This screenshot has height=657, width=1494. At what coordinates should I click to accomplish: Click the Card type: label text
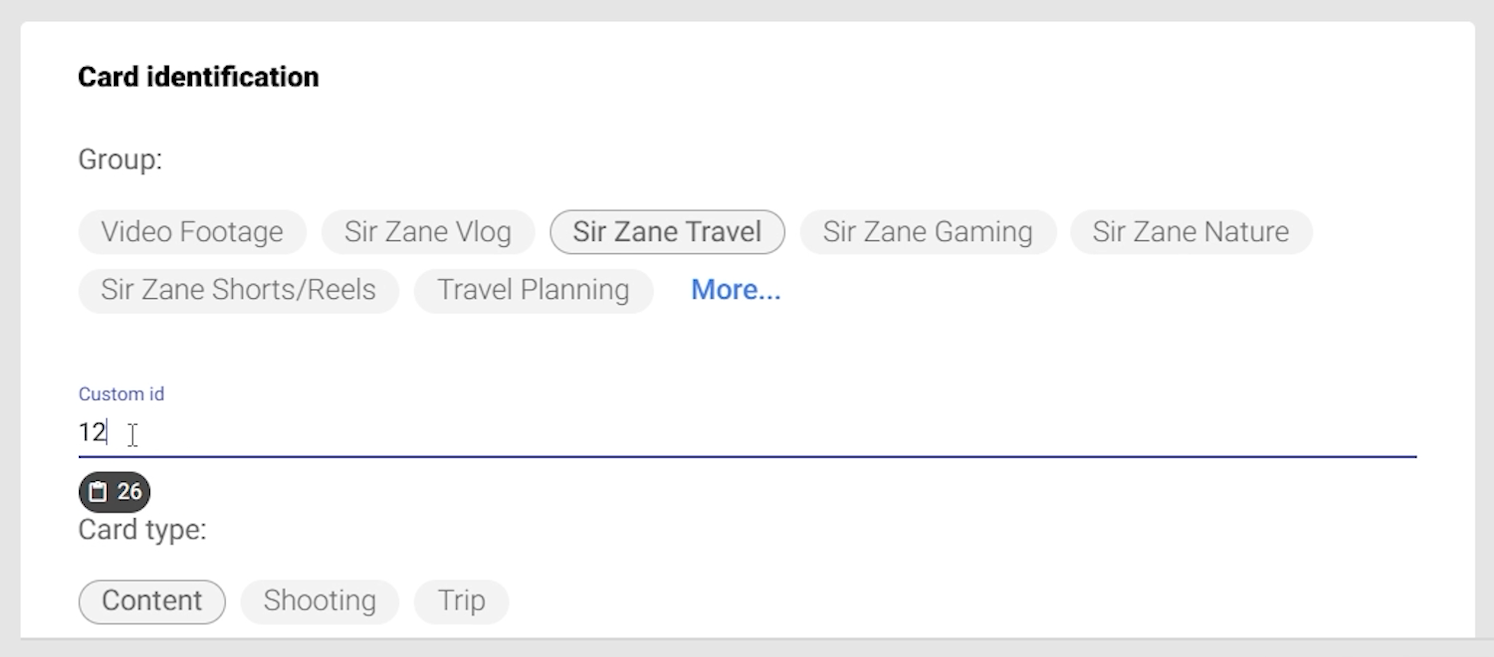pos(142,530)
